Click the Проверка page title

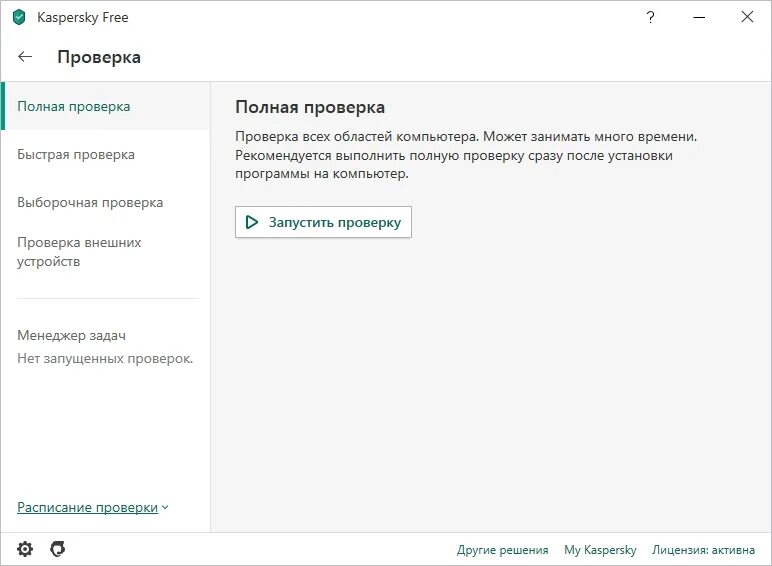pos(99,57)
